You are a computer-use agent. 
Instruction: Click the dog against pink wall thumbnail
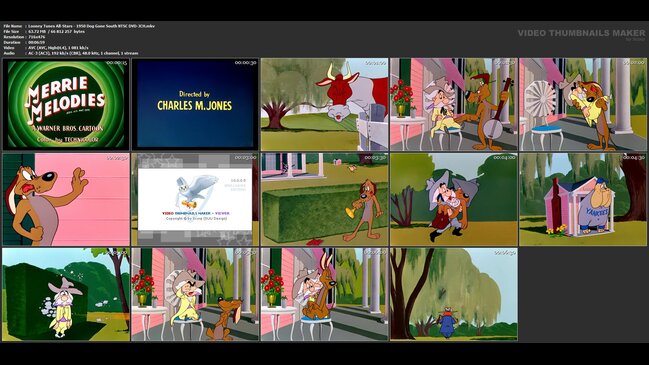click(x=66, y=199)
